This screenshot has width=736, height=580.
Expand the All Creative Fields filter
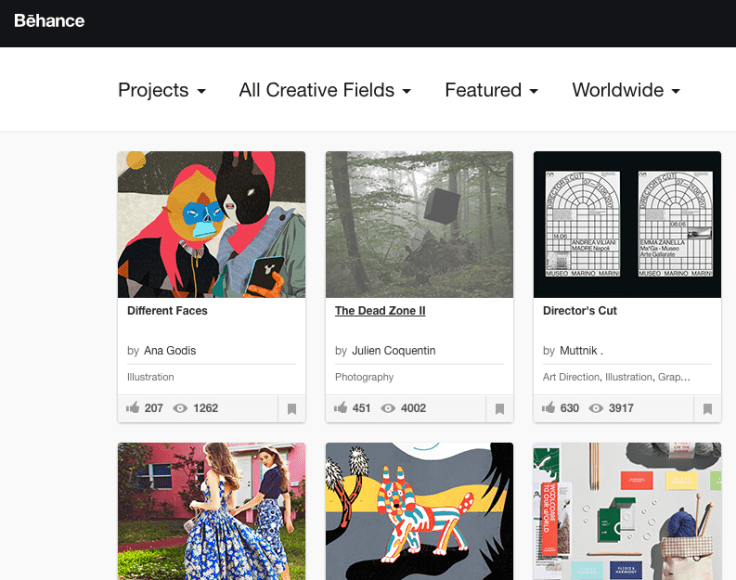325,90
